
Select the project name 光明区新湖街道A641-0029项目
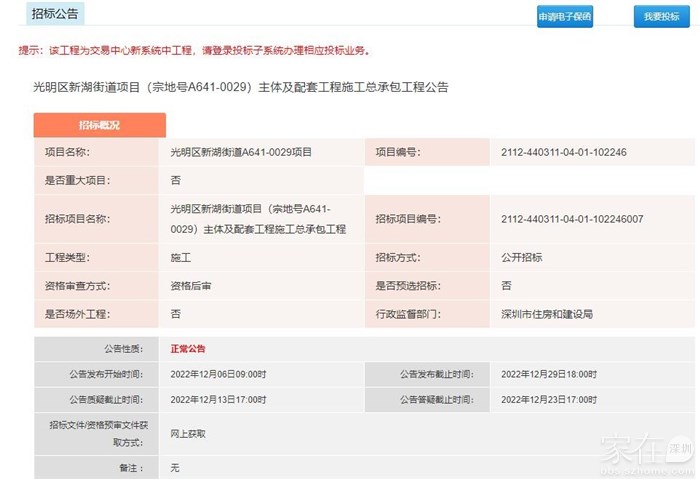pos(241,152)
